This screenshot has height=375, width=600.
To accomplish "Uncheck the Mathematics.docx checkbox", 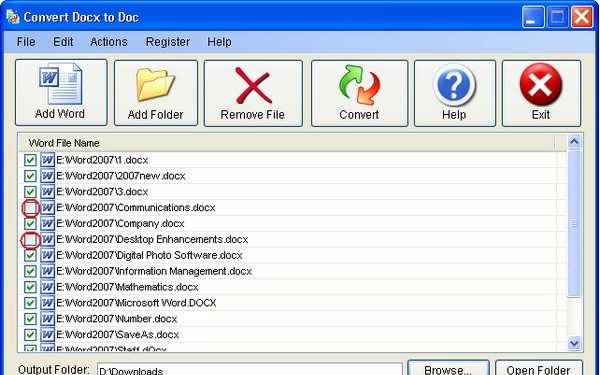I will click(30, 287).
